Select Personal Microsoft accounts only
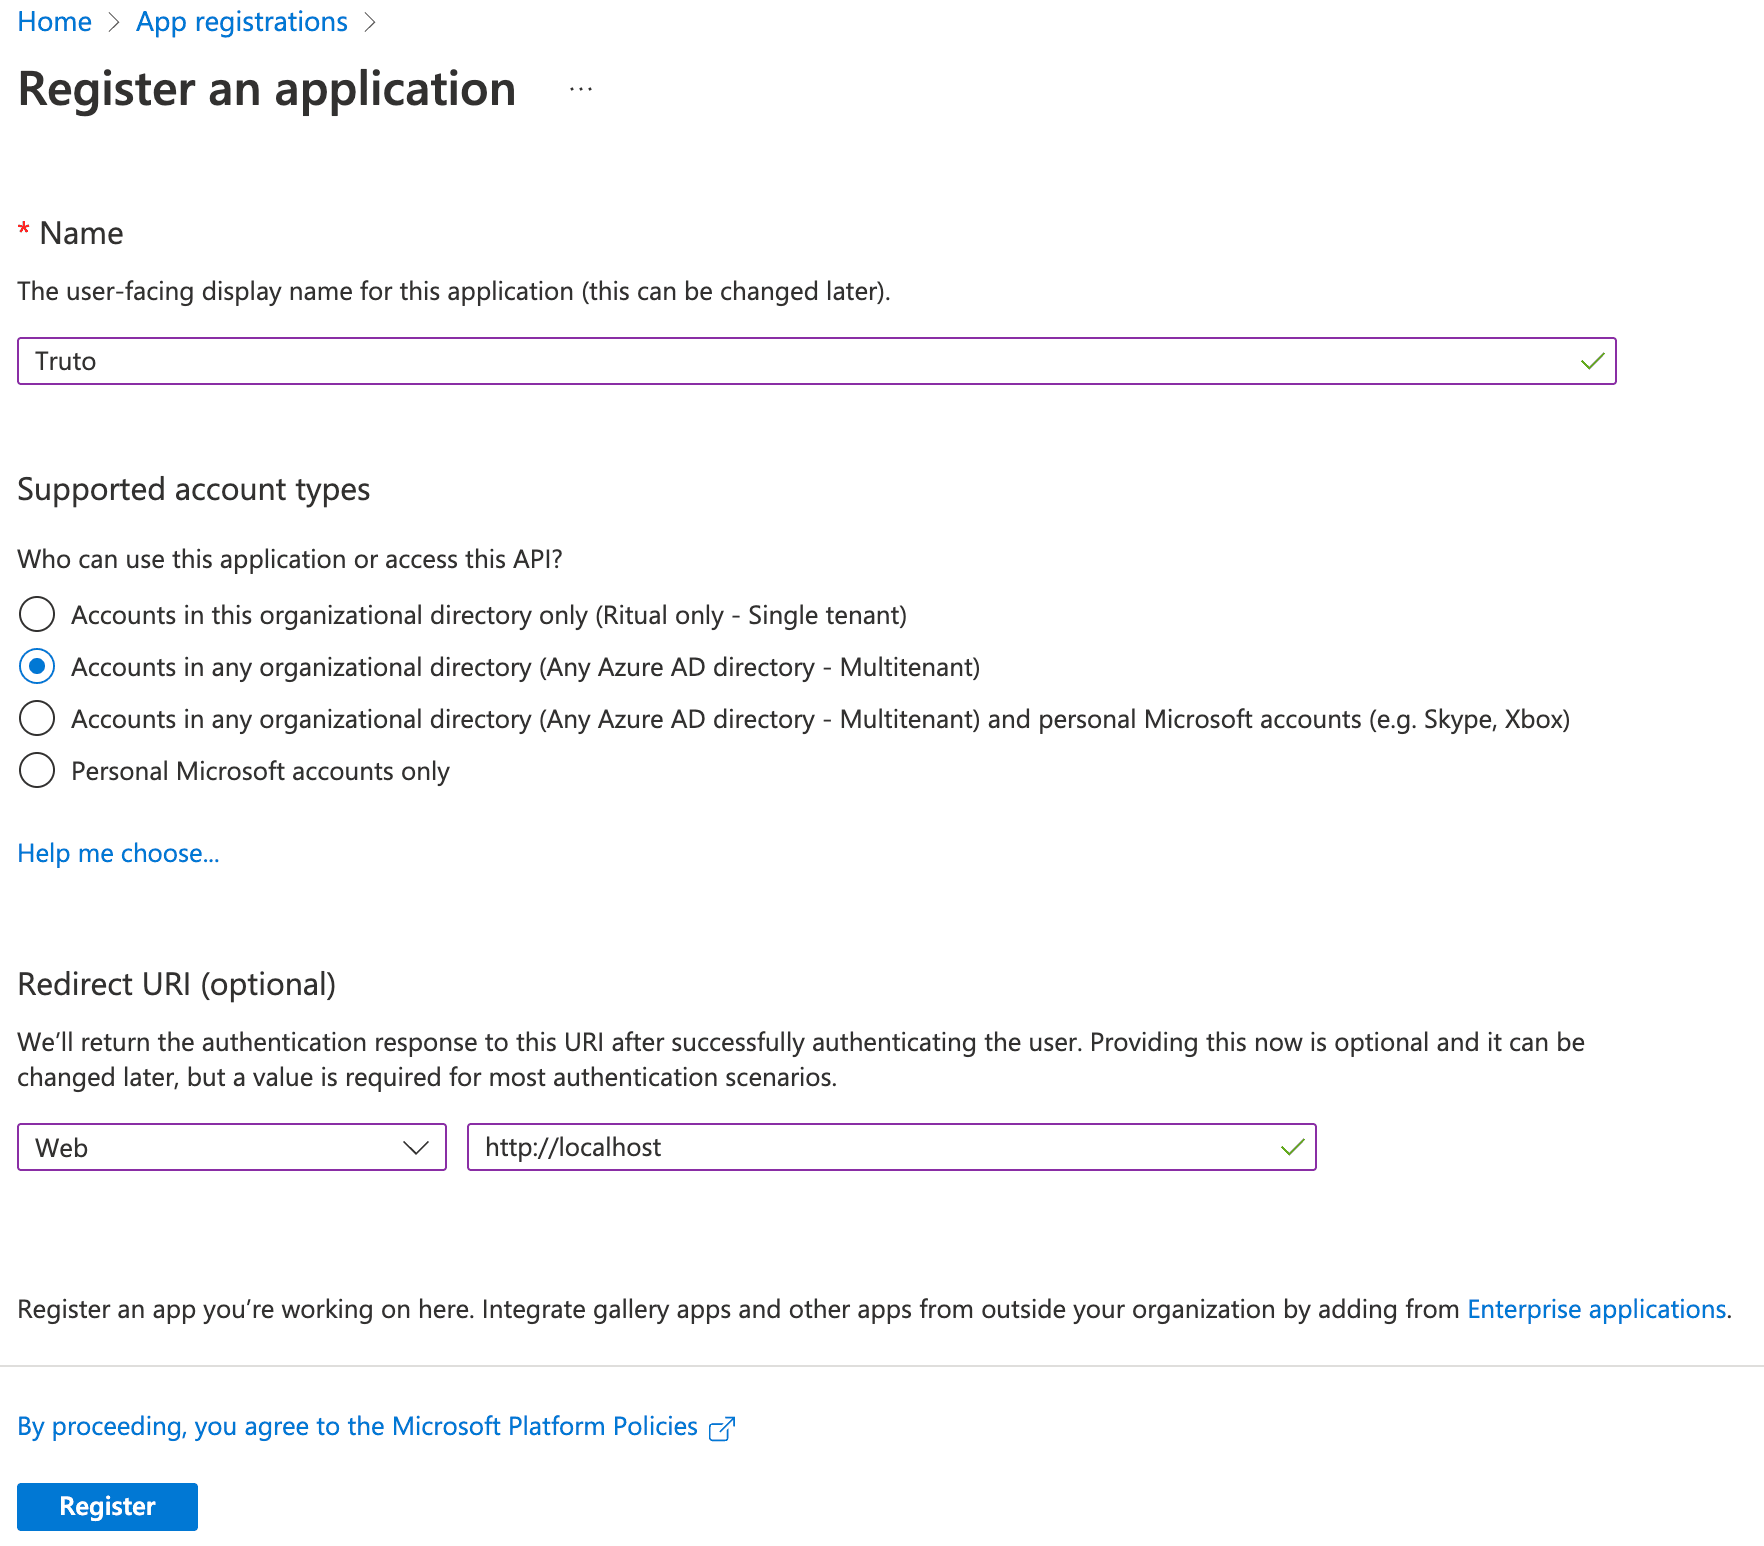Screen dimensions: 1764x1546 pos(36,770)
